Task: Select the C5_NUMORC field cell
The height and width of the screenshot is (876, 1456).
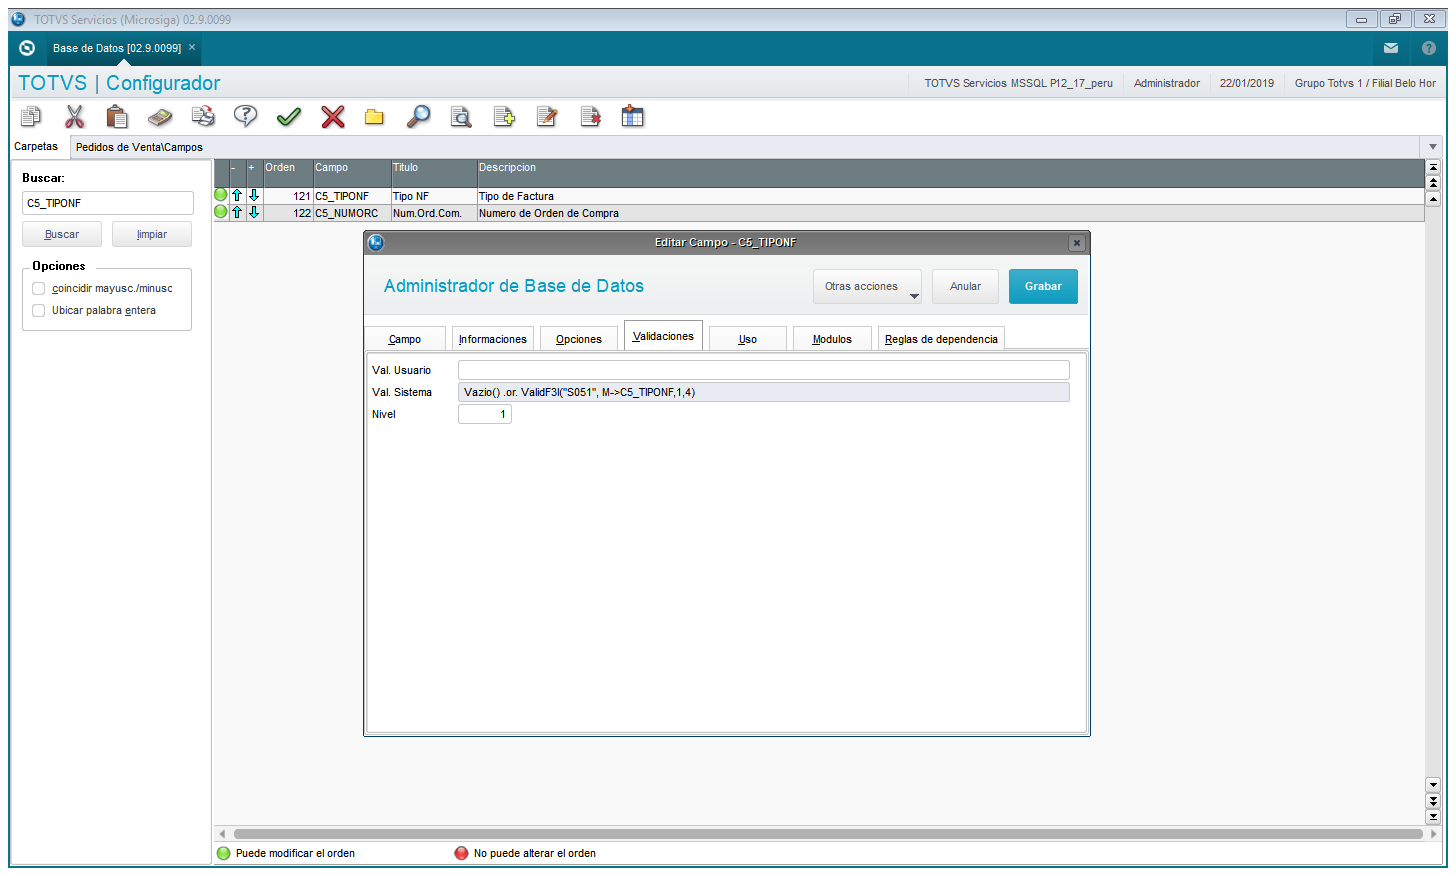Action: pos(351,213)
